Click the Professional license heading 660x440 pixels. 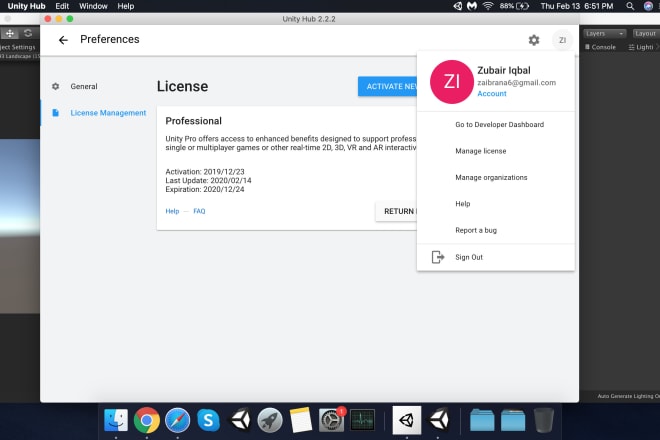pos(194,121)
